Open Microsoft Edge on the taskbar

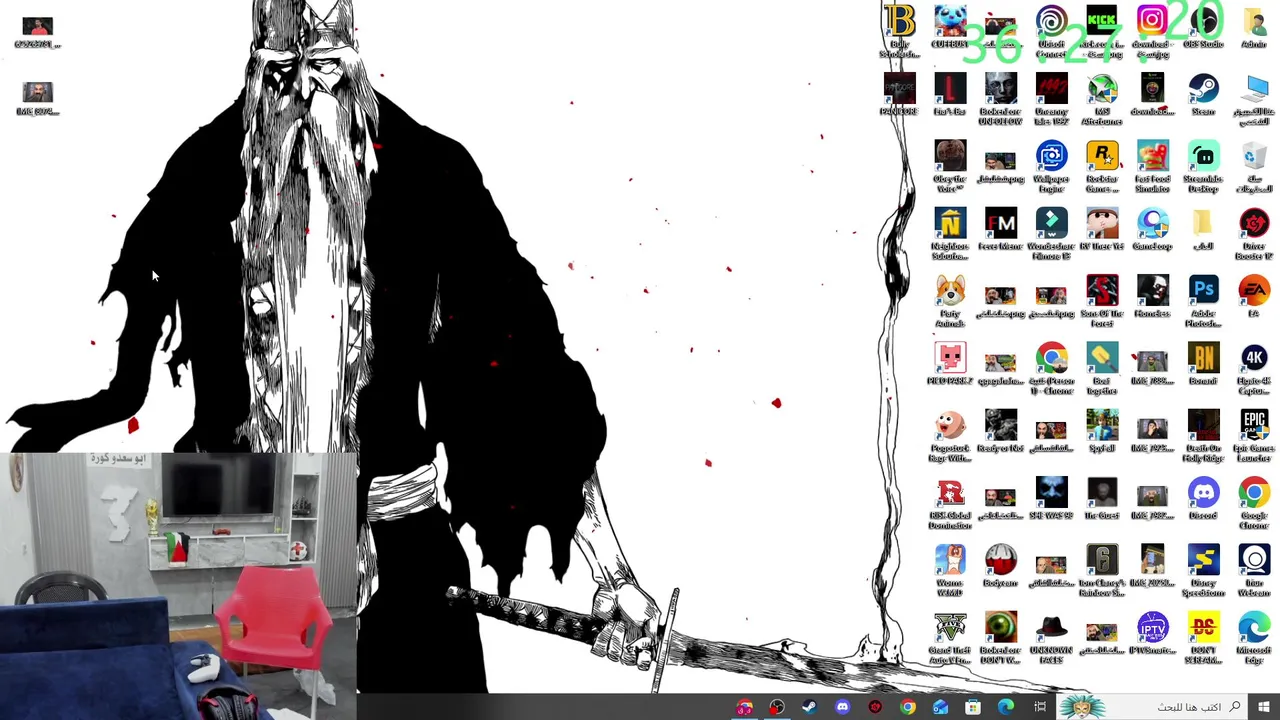click(1006, 707)
